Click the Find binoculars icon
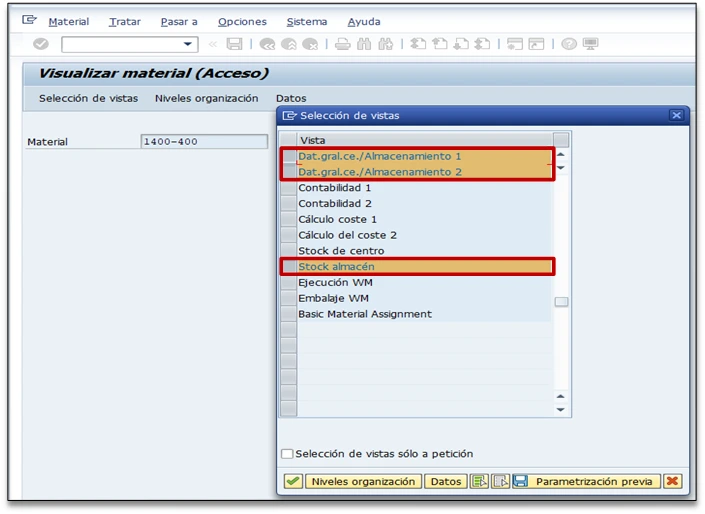The height and width of the screenshot is (514, 705). pos(364,44)
